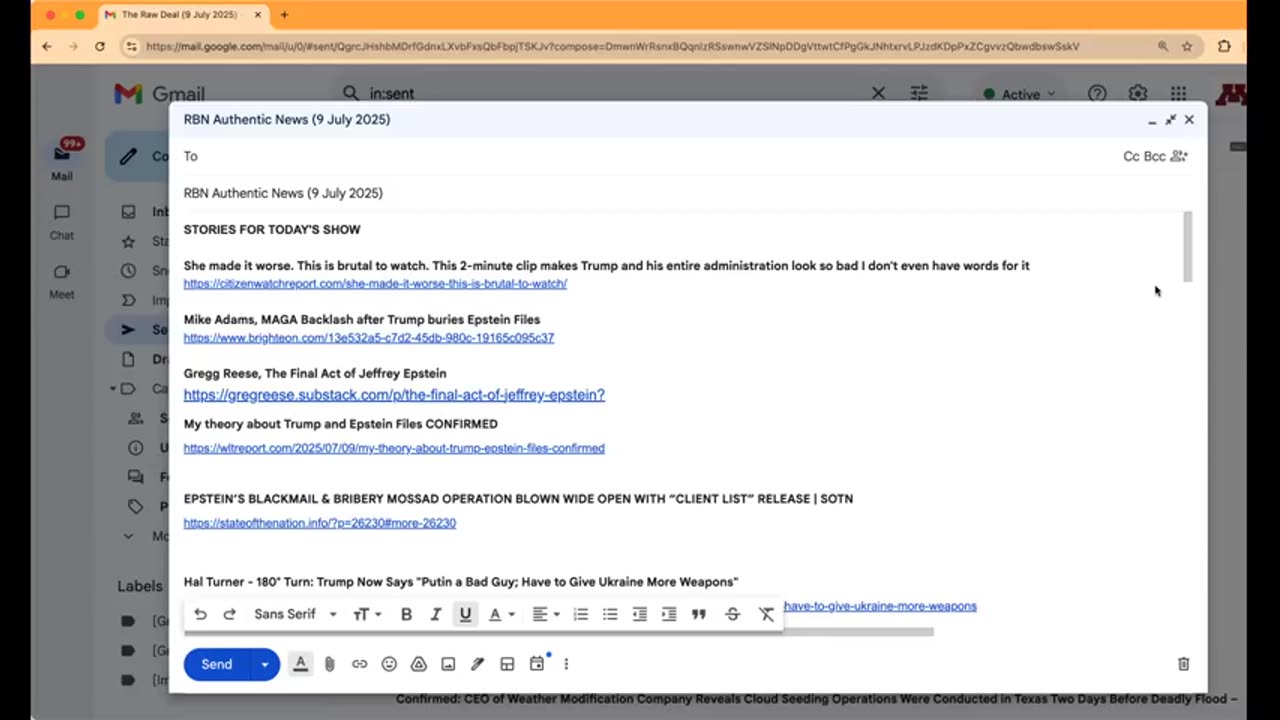Click the browser address bar URL
Screen dimensions: 1280x720
tap(612, 46)
